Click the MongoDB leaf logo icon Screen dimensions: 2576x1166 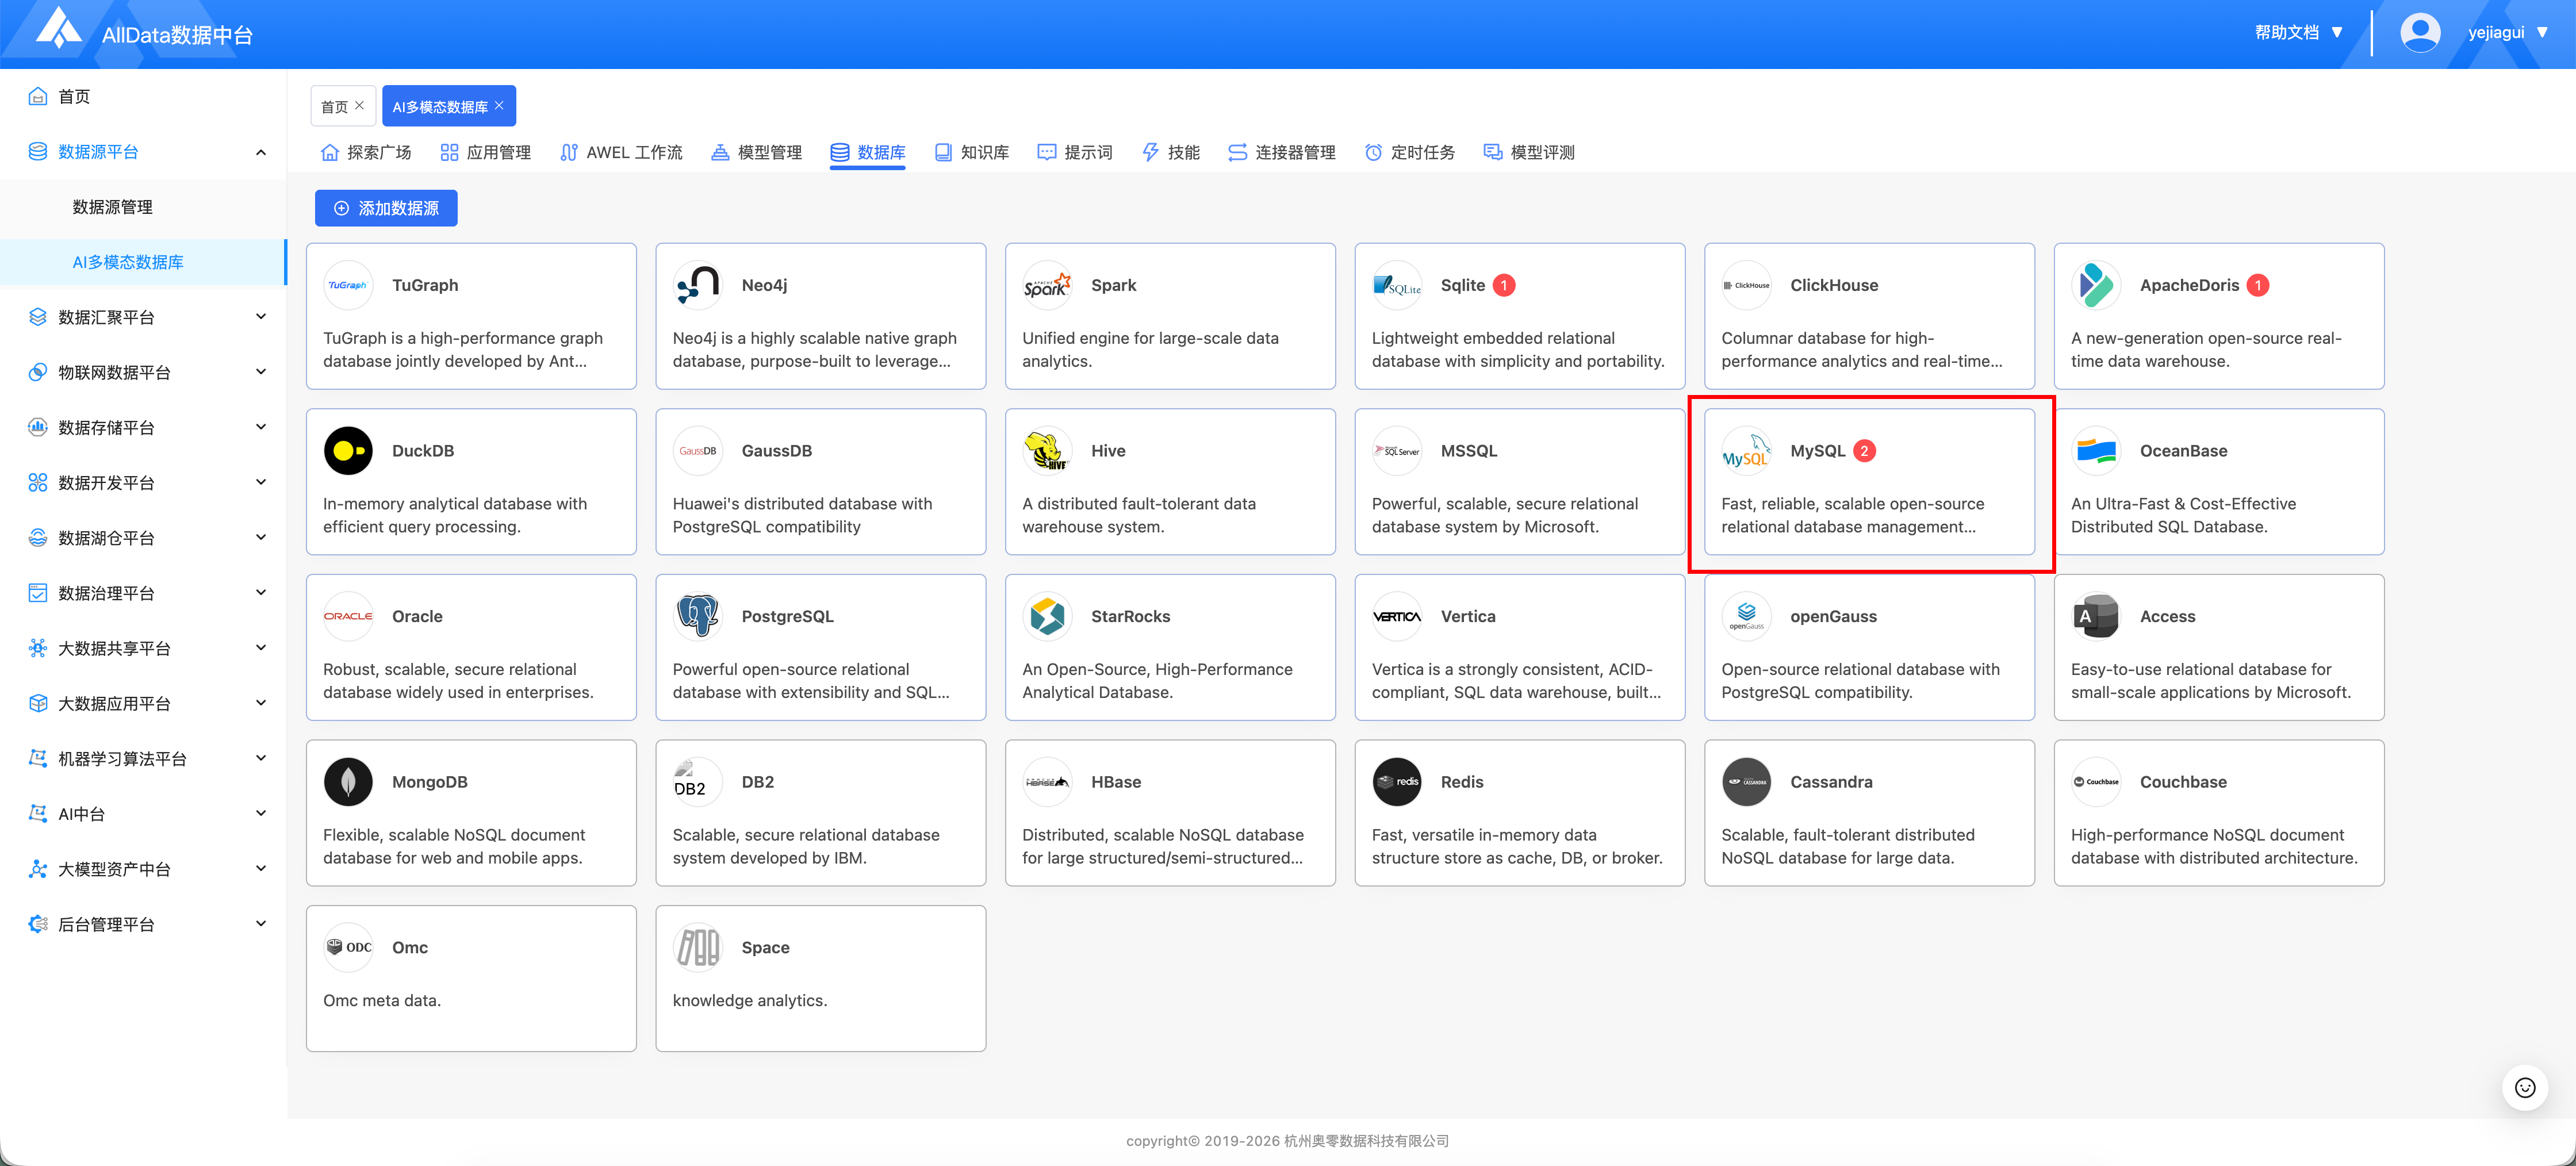[348, 782]
